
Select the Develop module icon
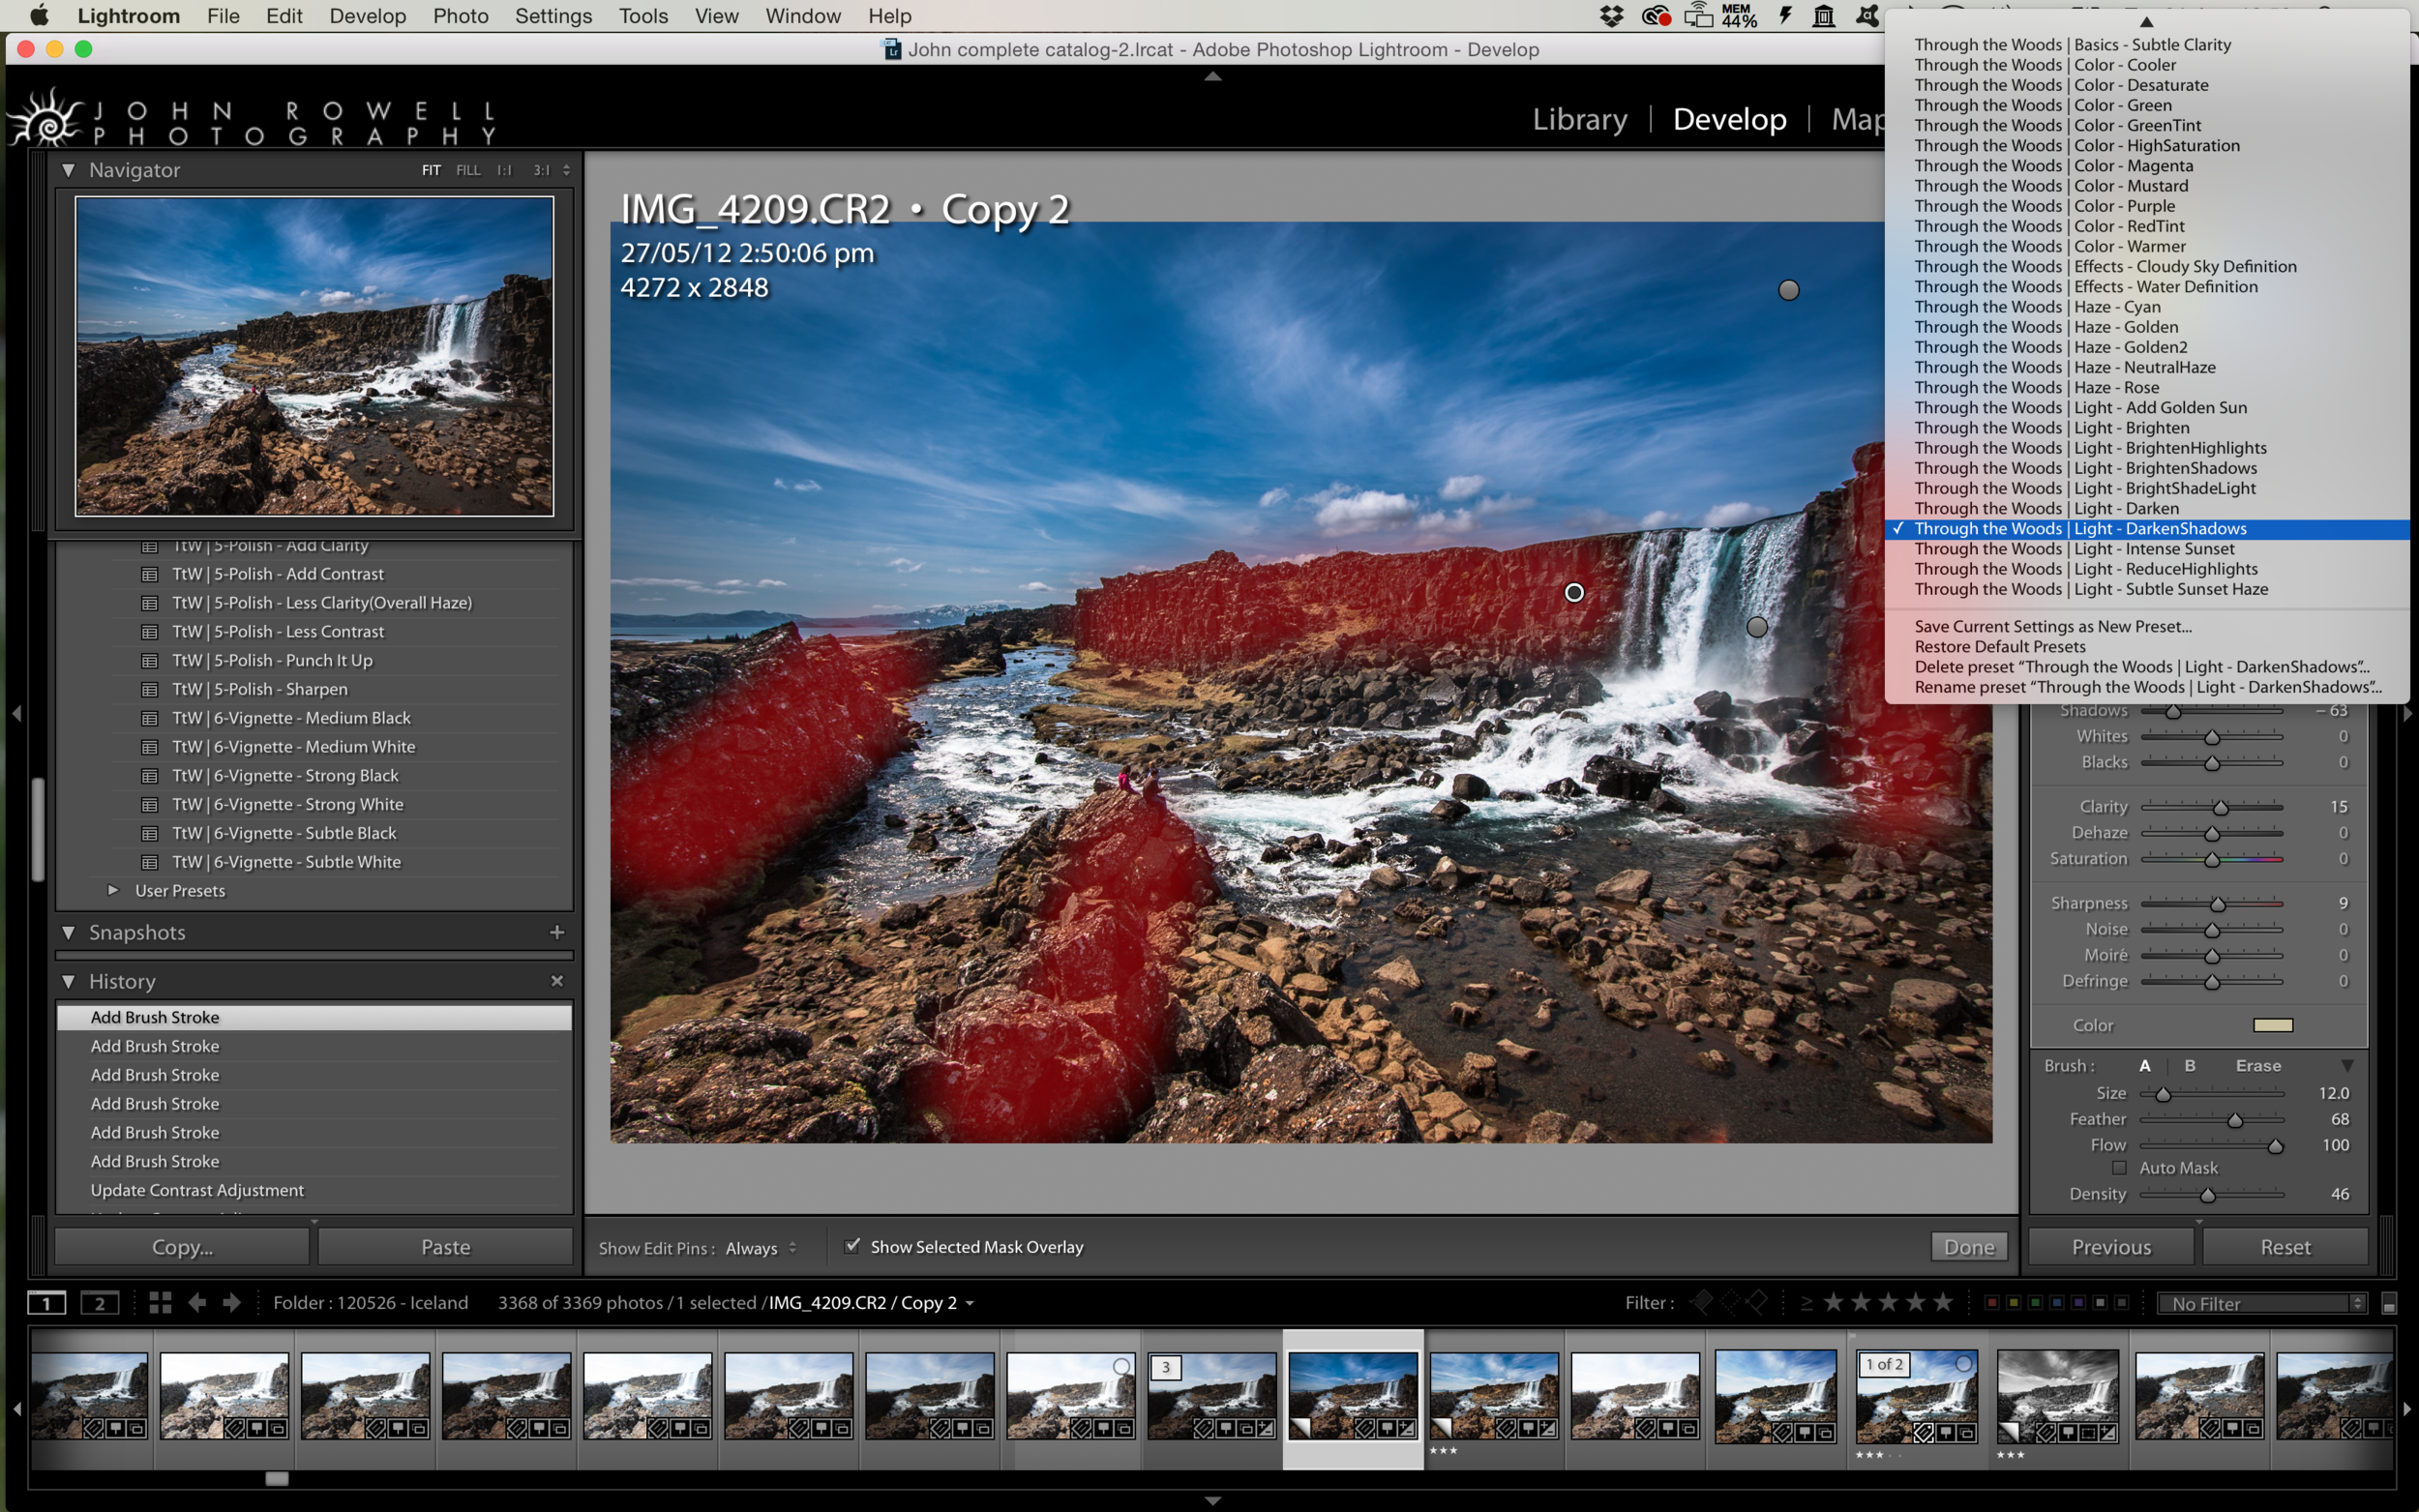coord(1727,118)
